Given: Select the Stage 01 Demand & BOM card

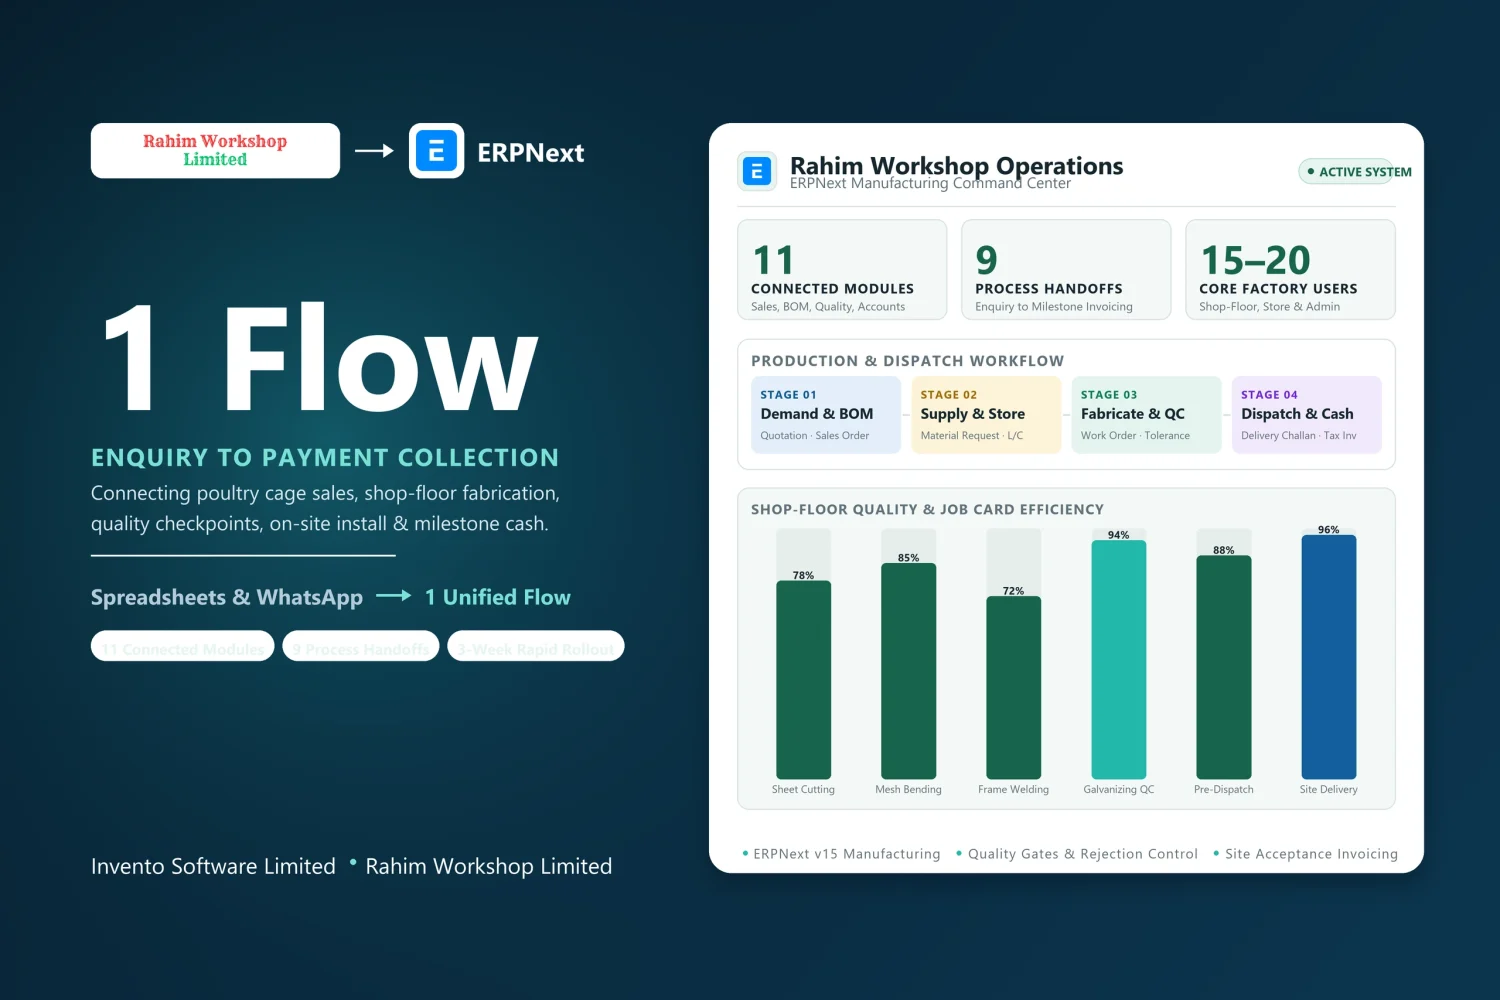Looking at the screenshot, I should (826, 415).
